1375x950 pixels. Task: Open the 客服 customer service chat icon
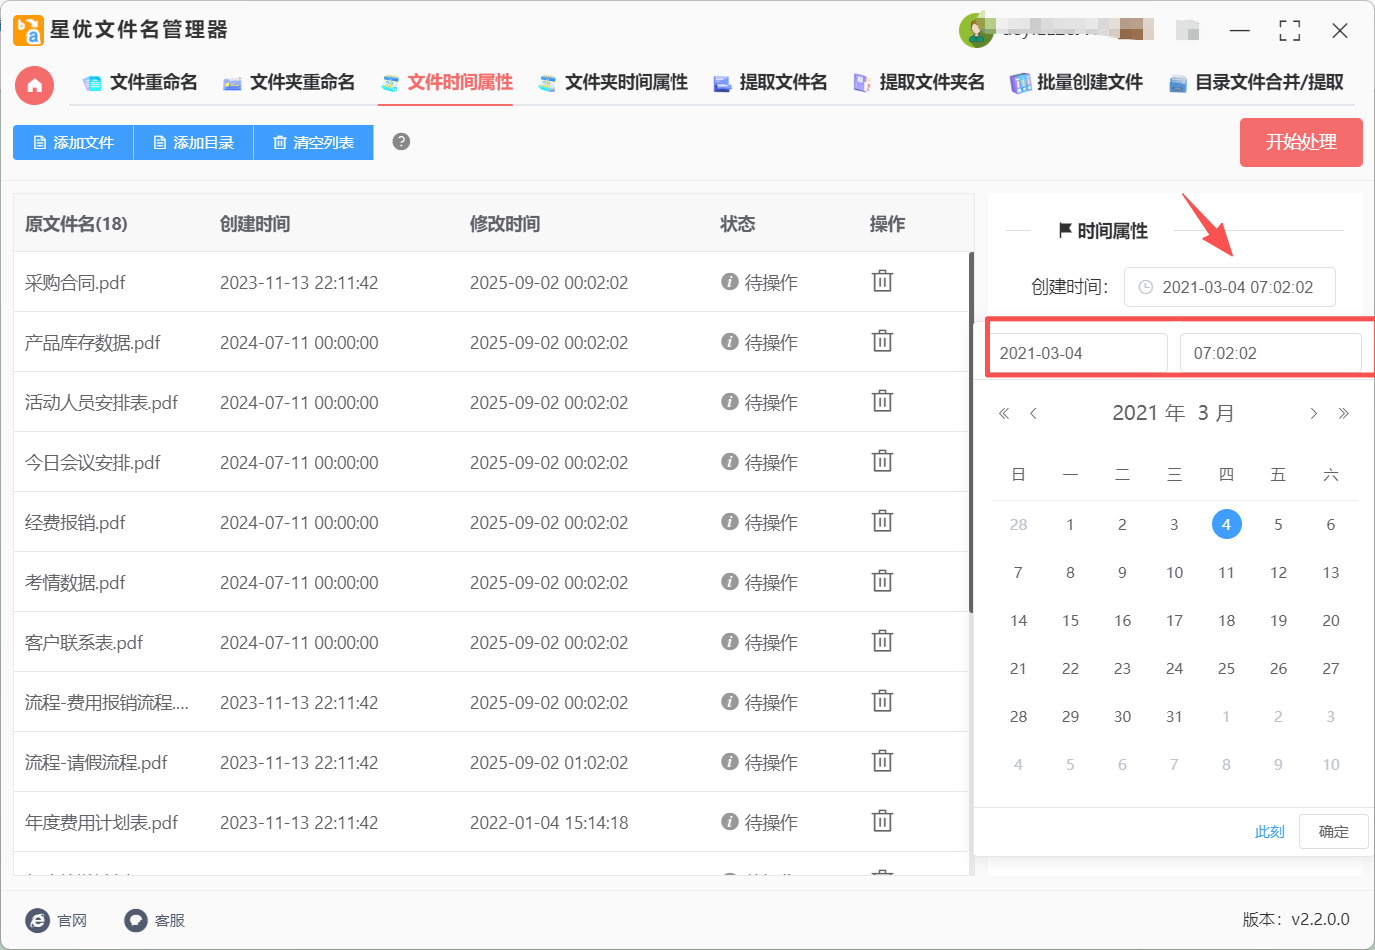click(x=136, y=920)
